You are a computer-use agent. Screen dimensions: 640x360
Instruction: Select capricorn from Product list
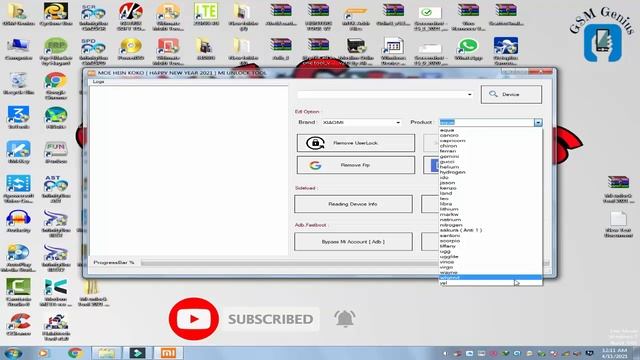[491, 140]
